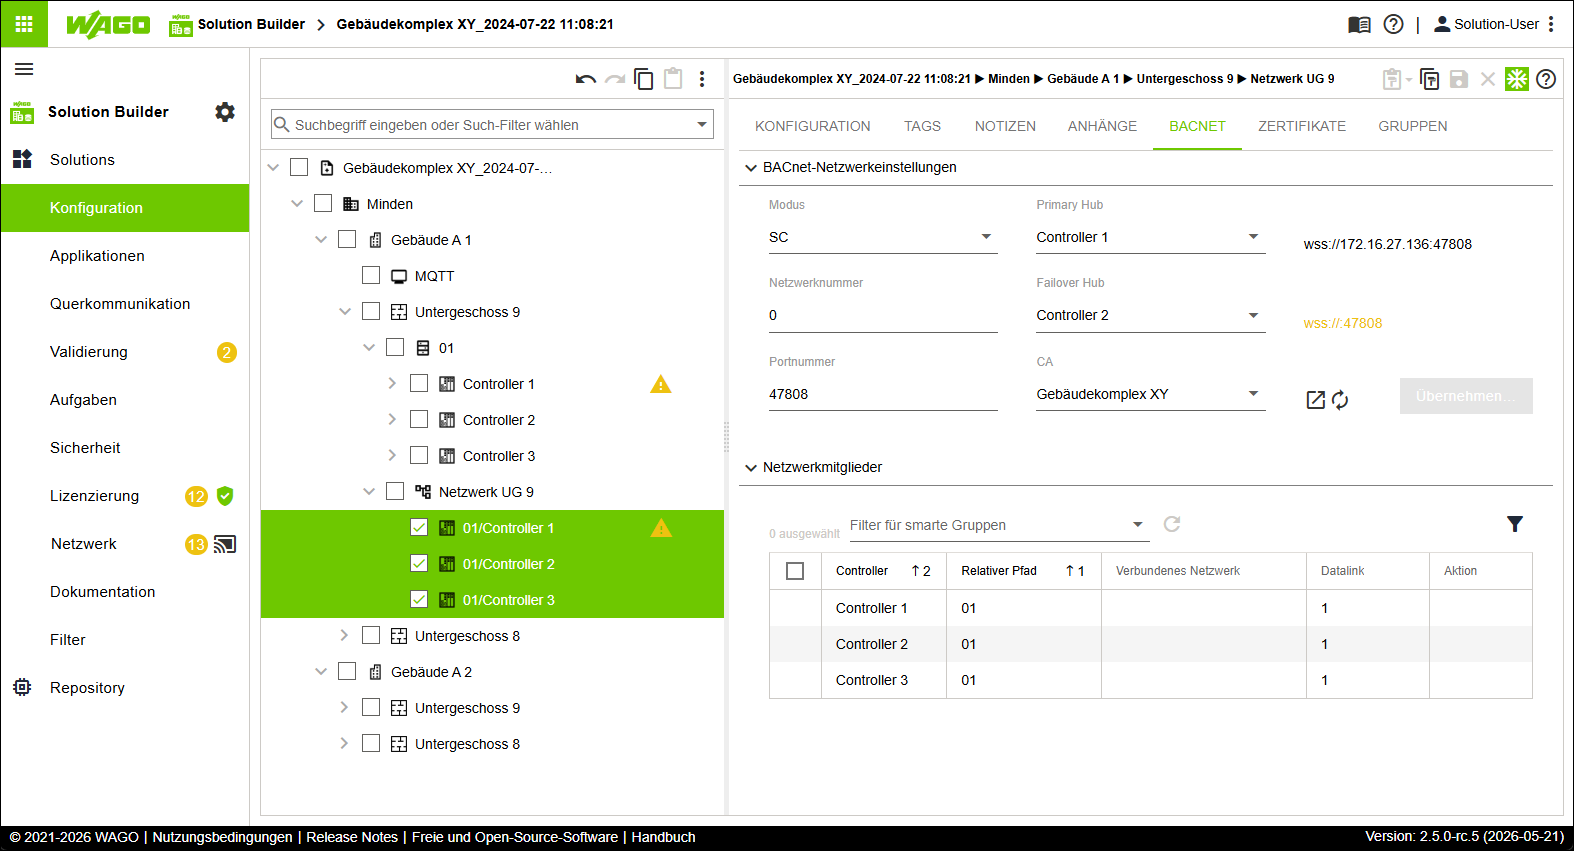Collapse the BACnet-Netzwerkeinstellungen section
The height and width of the screenshot is (851, 1574).
(x=751, y=168)
